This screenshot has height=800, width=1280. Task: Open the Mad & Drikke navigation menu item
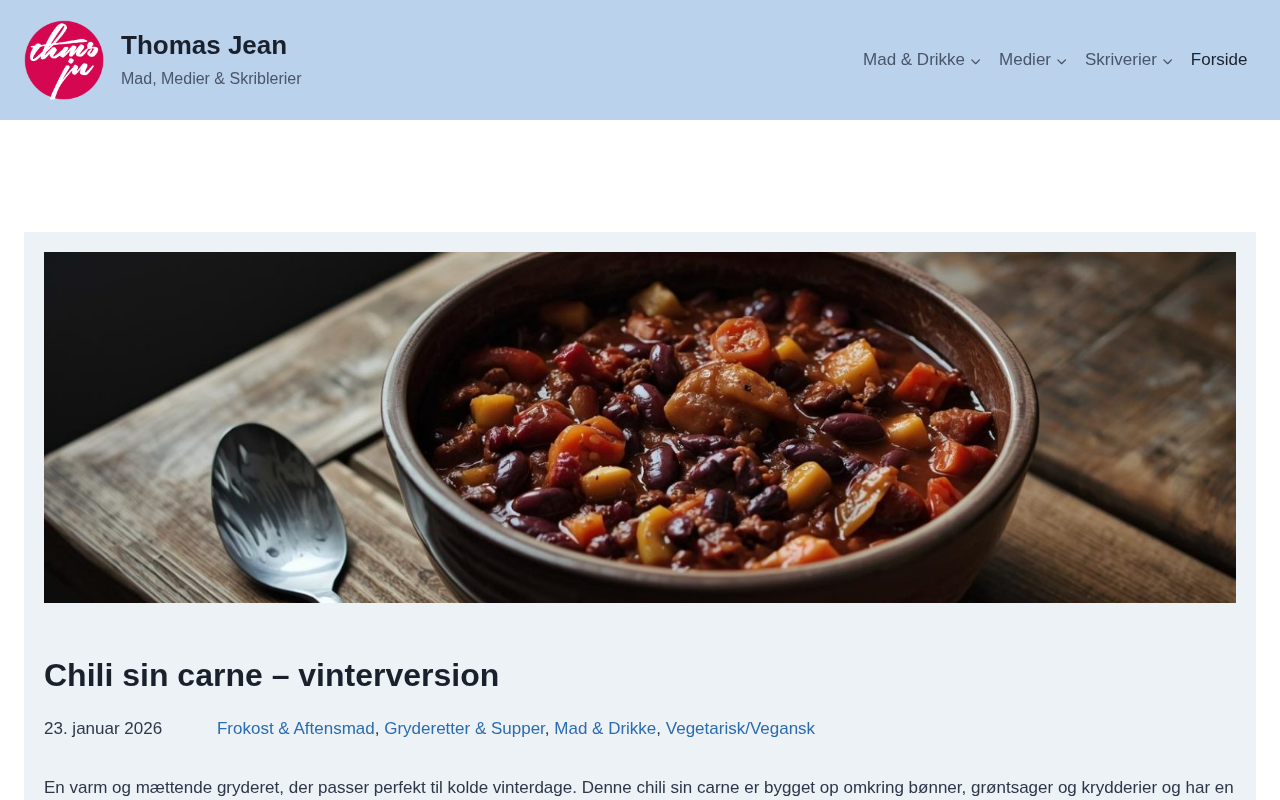tap(914, 60)
